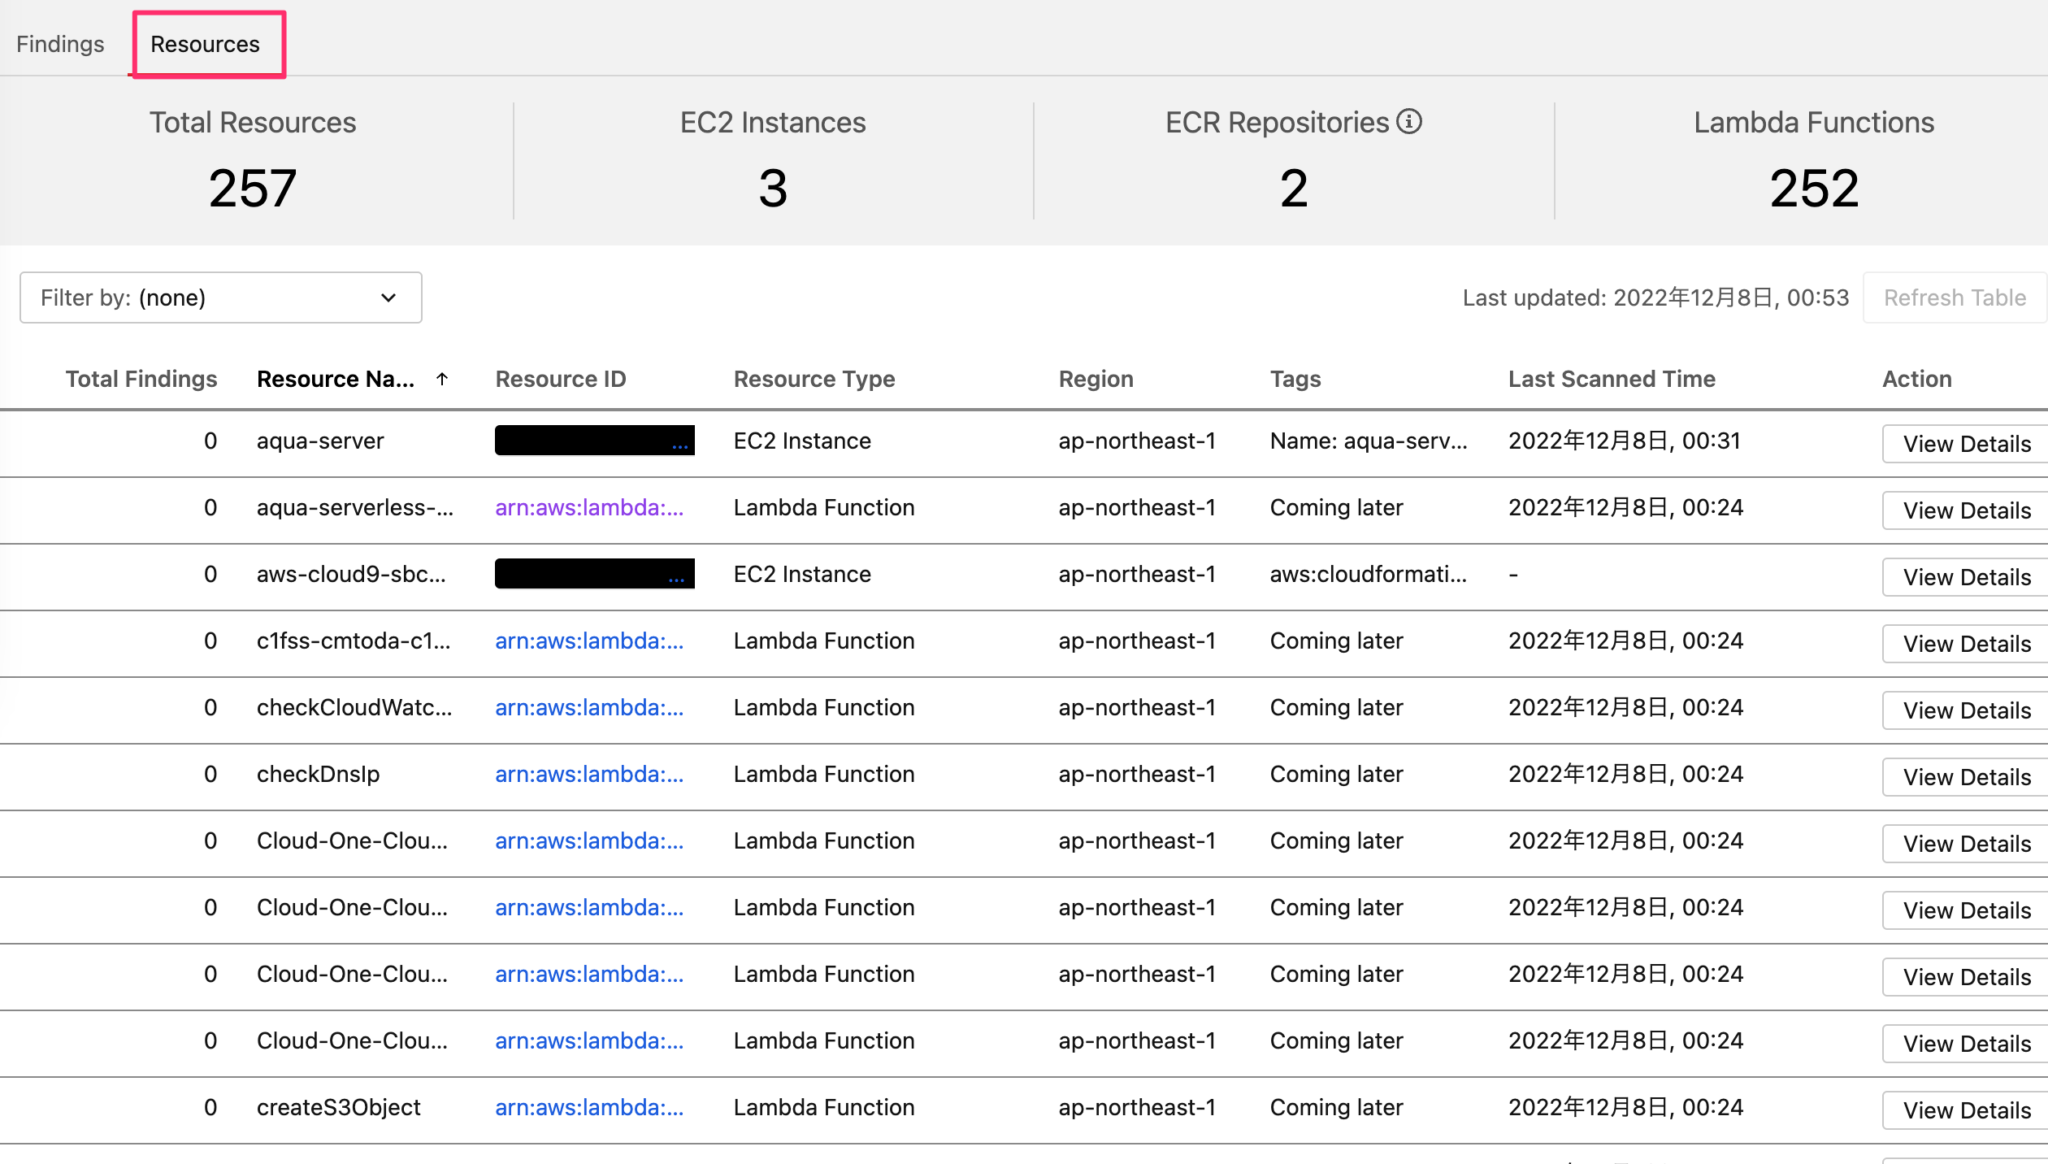The image size is (2048, 1164).
Task: Click the Lambda Functions summary showing 252
Action: [1813, 187]
